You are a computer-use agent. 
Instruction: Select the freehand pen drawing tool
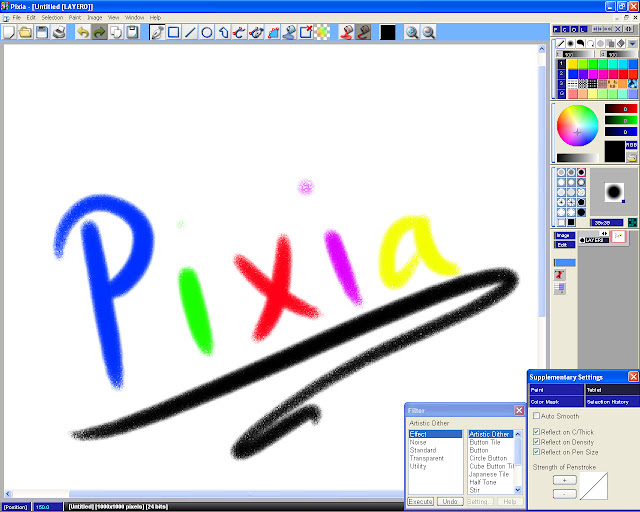[x=157, y=32]
